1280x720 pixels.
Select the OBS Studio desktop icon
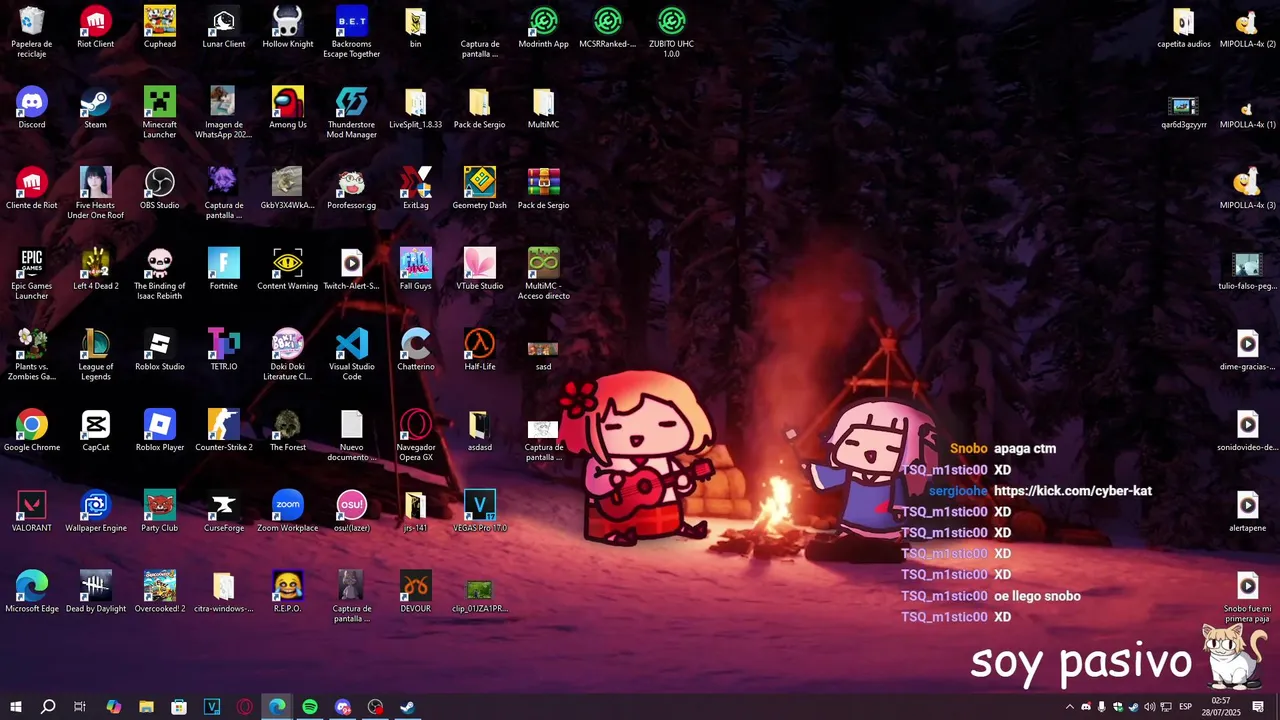(x=160, y=189)
